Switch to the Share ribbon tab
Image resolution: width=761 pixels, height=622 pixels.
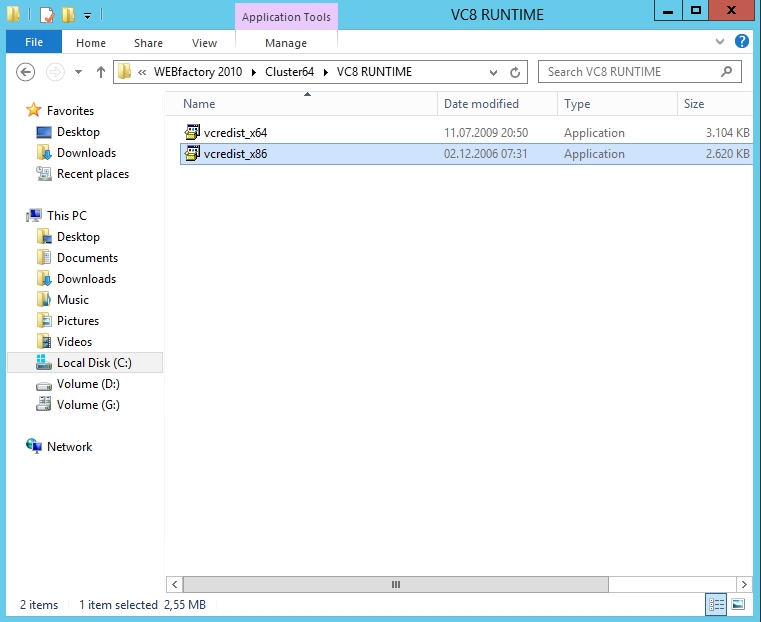tap(148, 43)
